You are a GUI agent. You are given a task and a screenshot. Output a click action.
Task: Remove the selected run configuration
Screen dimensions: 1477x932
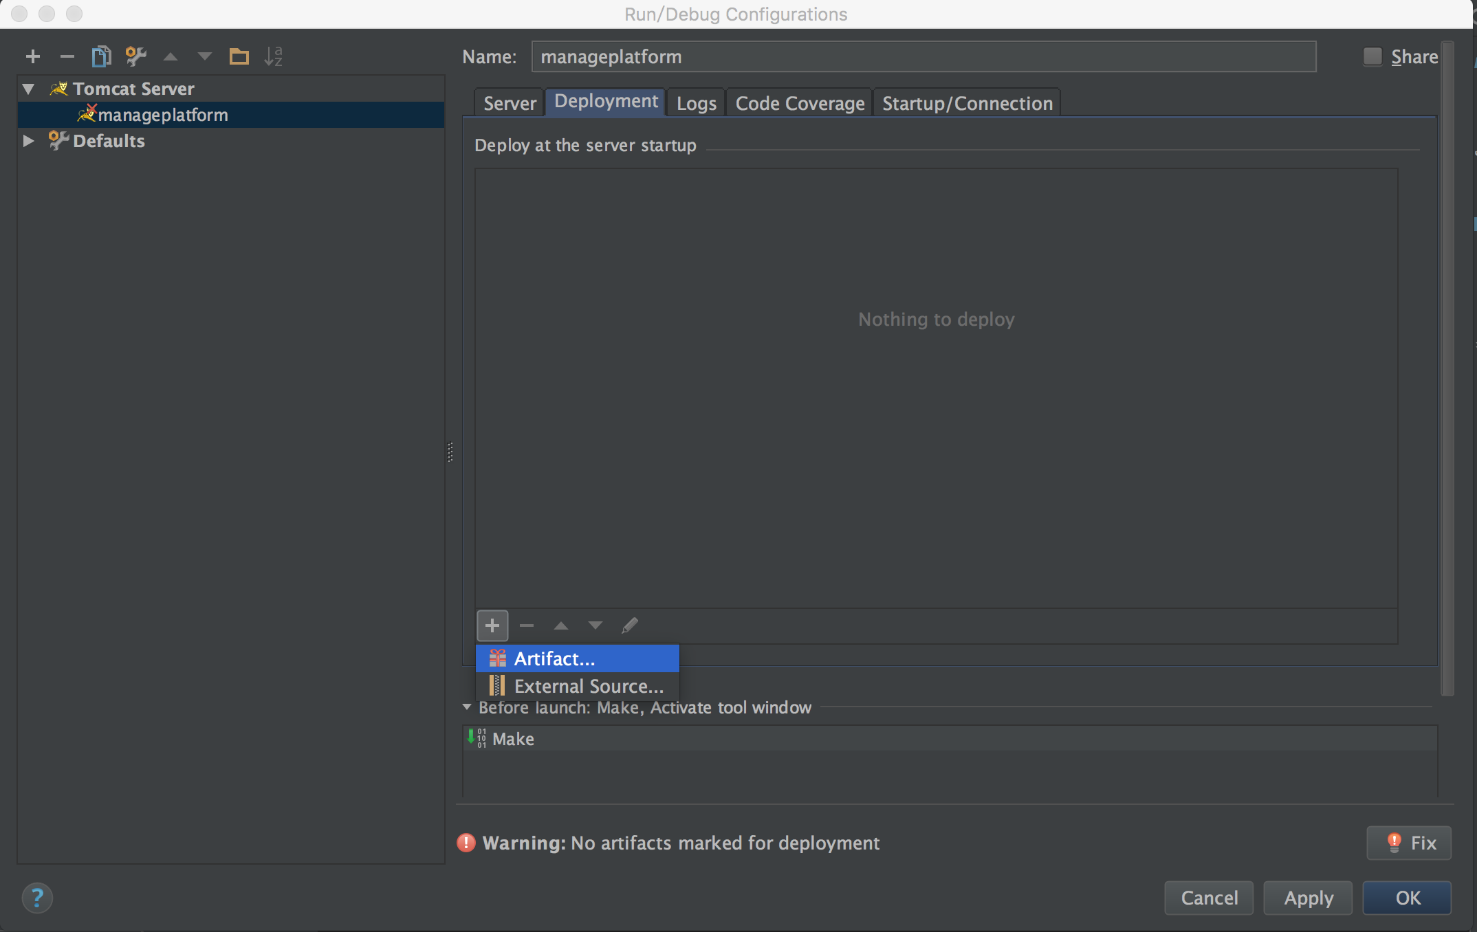coord(67,57)
